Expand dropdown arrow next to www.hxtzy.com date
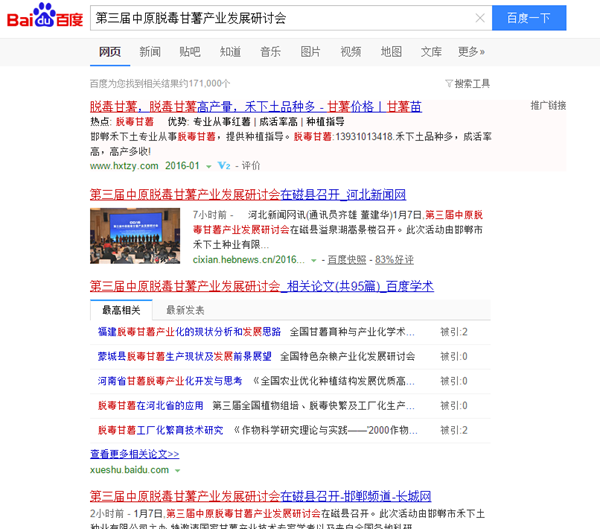The height and width of the screenshot is (529, 600). [209, 166]
